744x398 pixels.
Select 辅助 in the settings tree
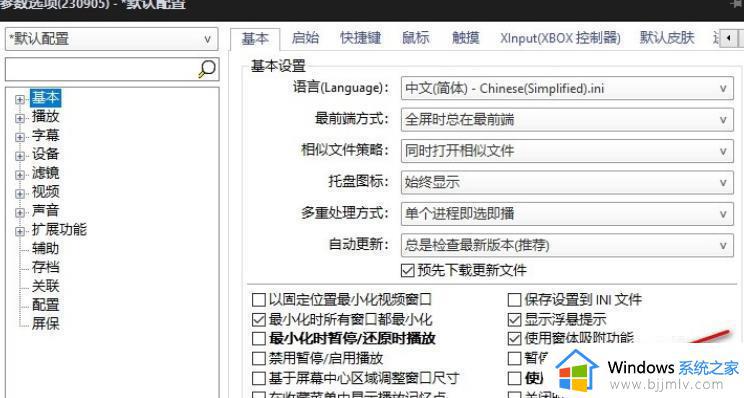[46, 248]
